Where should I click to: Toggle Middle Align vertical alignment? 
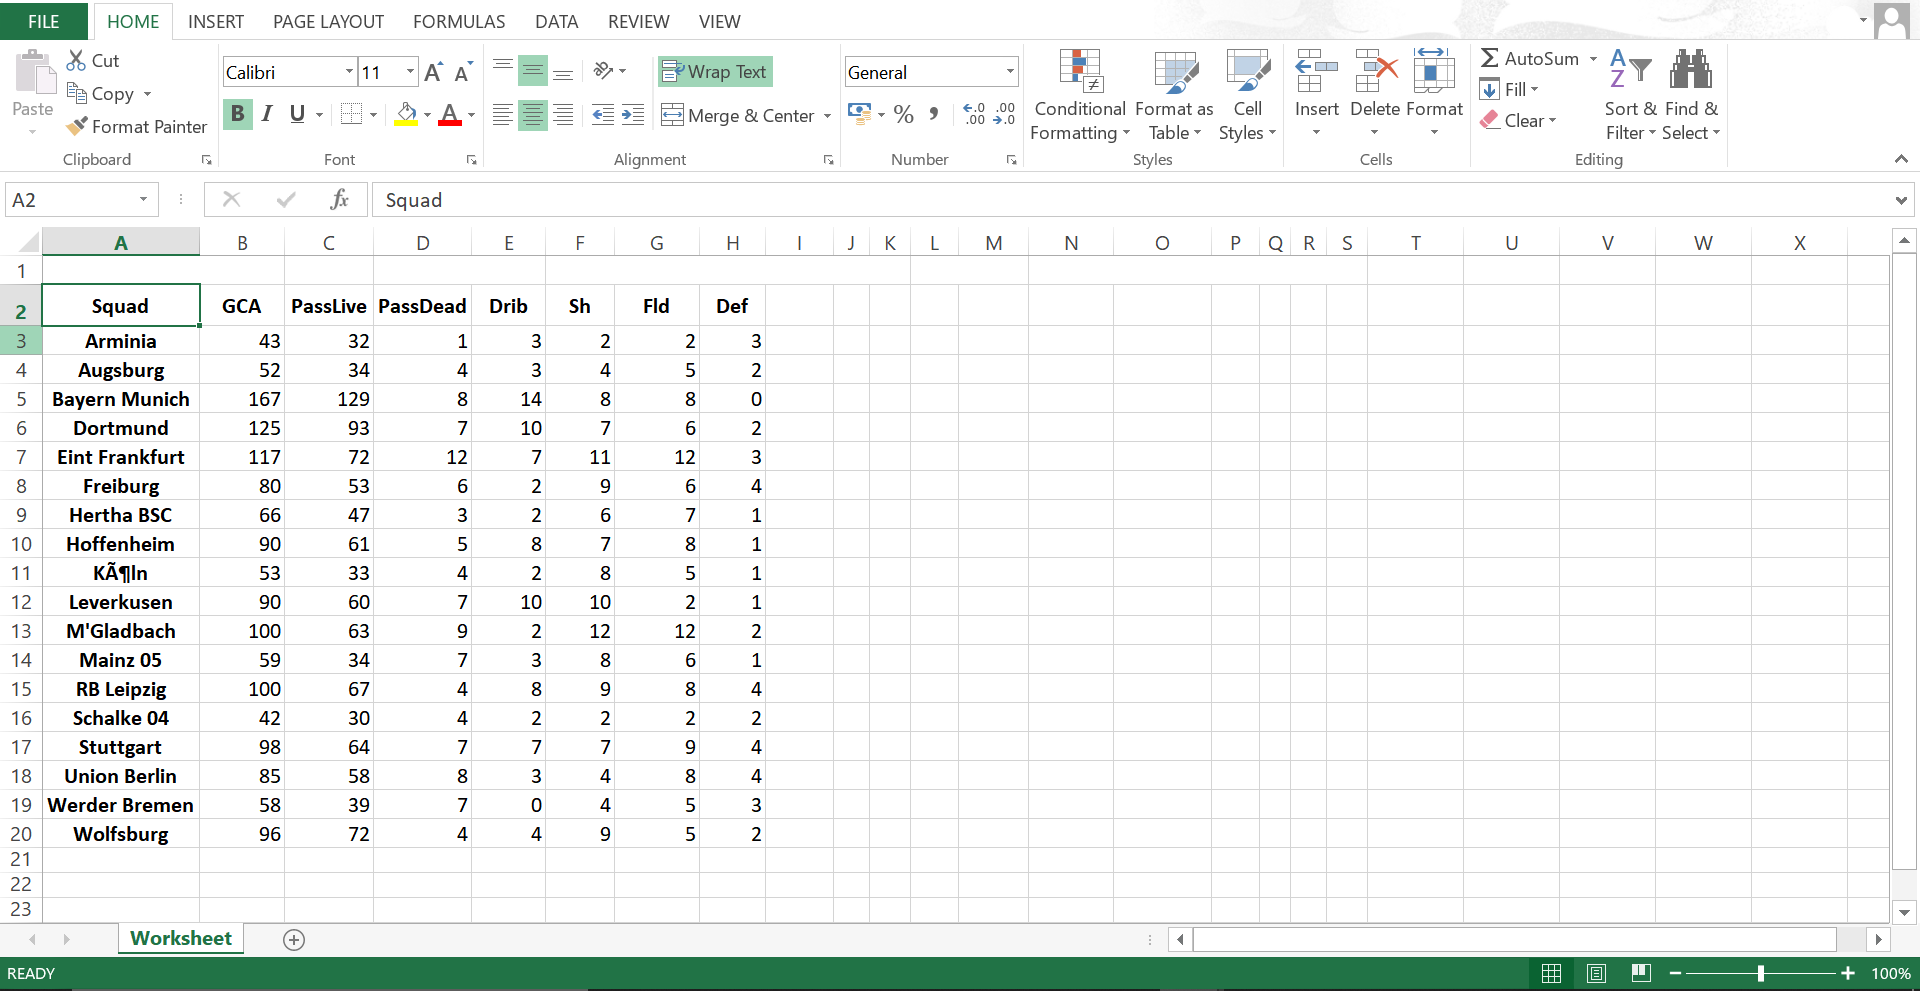point(533,71)
